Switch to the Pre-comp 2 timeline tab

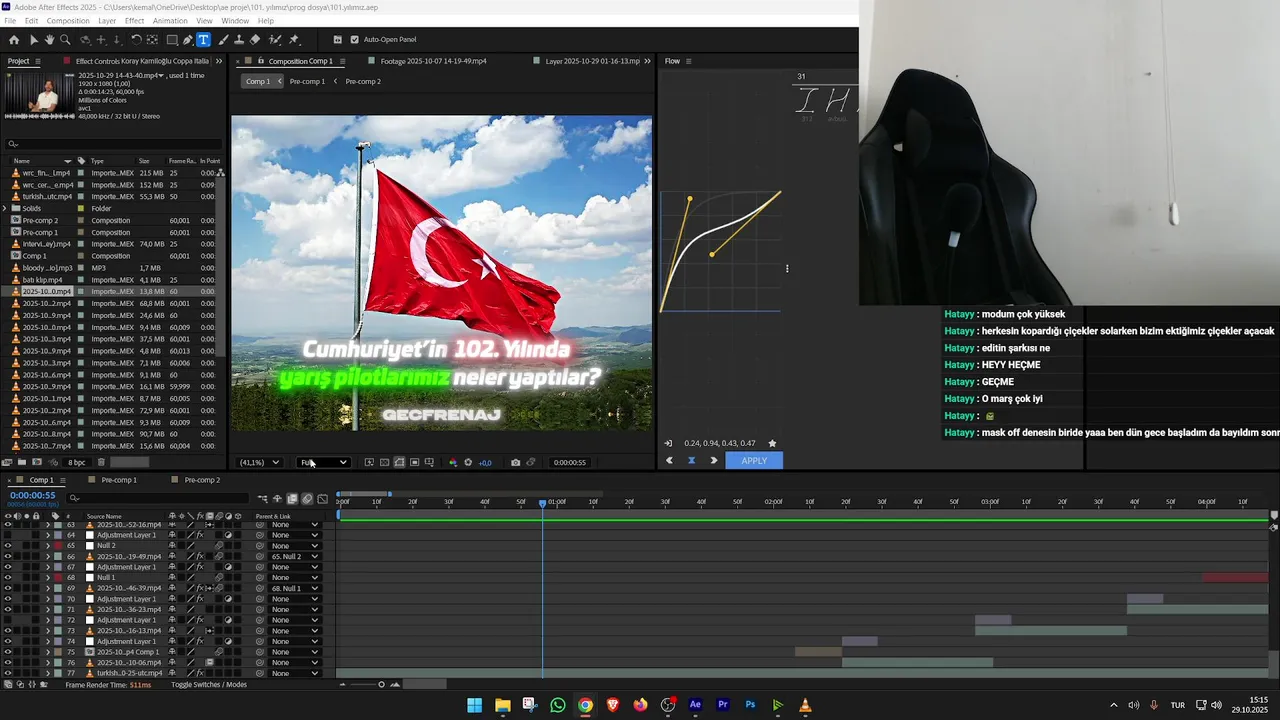202,480
